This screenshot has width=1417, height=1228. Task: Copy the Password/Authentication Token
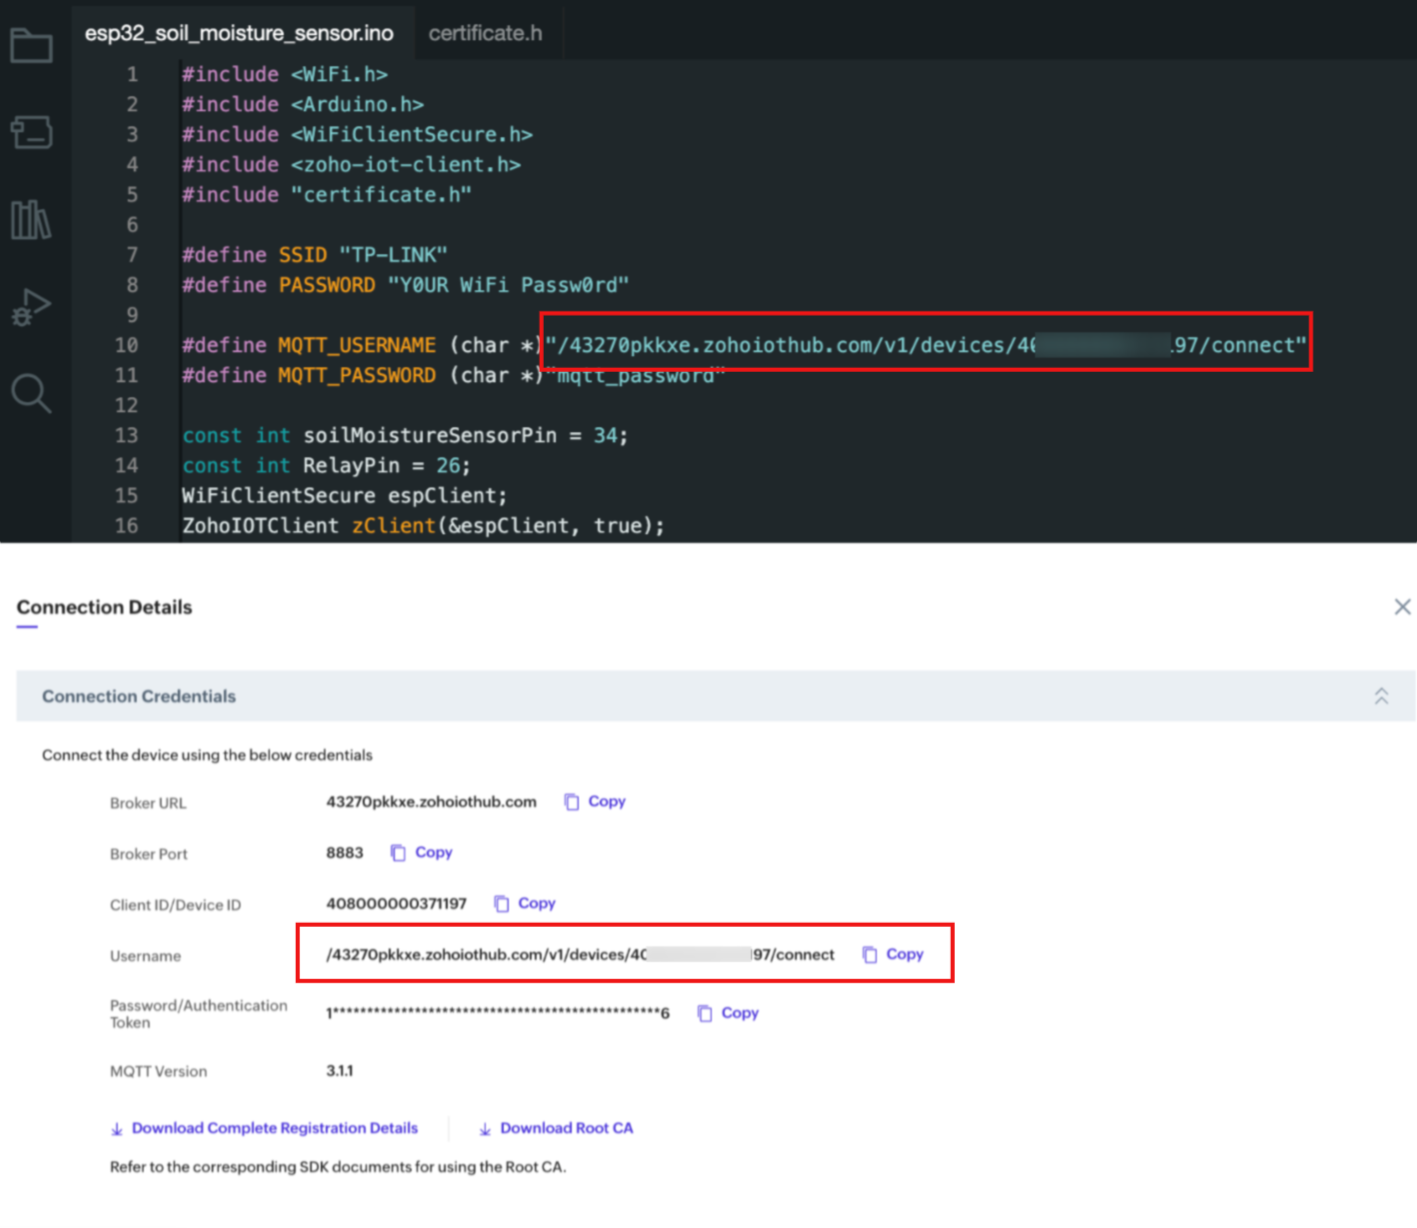[x=740, y=1013]
